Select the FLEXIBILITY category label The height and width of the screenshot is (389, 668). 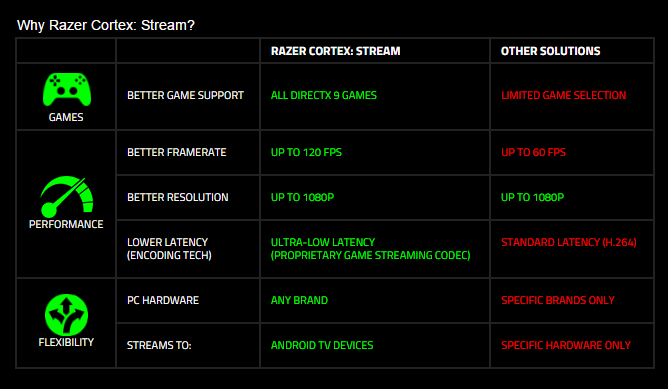pyautogui.click(x=66, y=342)
